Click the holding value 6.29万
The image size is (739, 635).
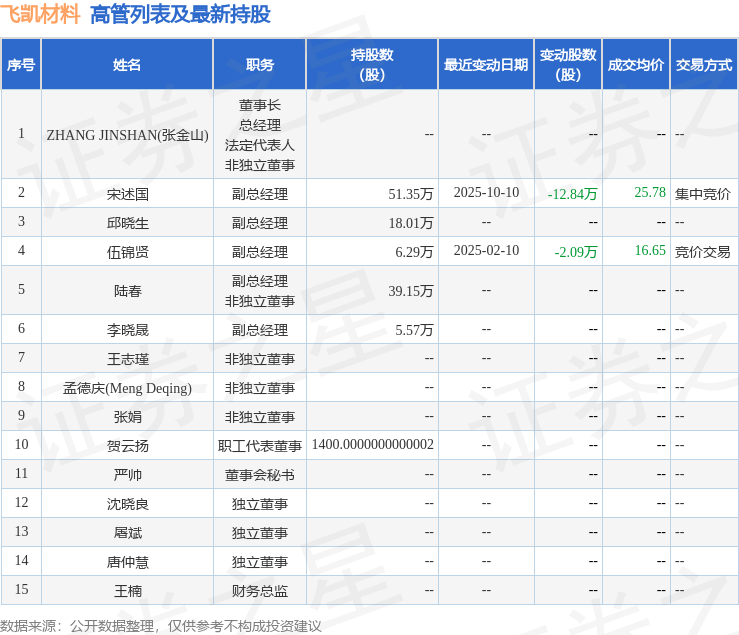[414, 252]
